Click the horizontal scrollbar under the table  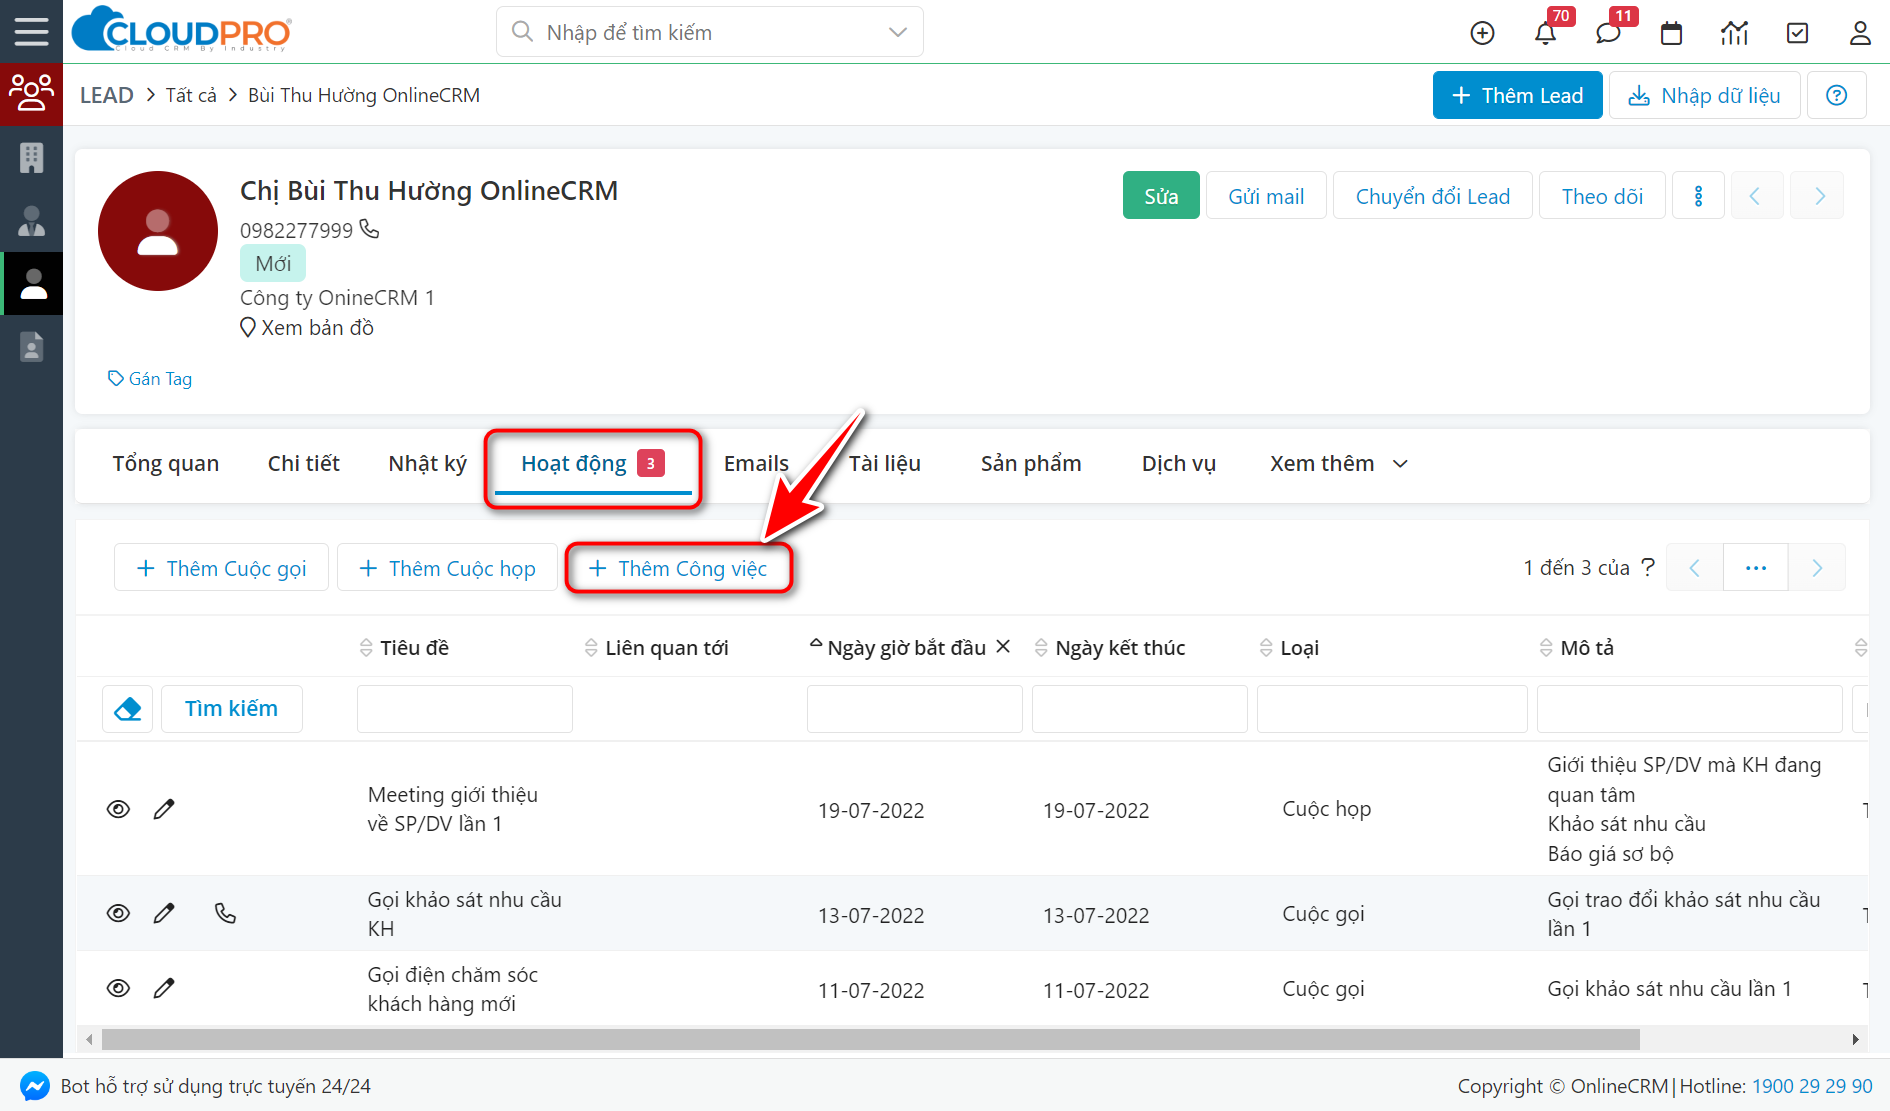point(870,1040)
